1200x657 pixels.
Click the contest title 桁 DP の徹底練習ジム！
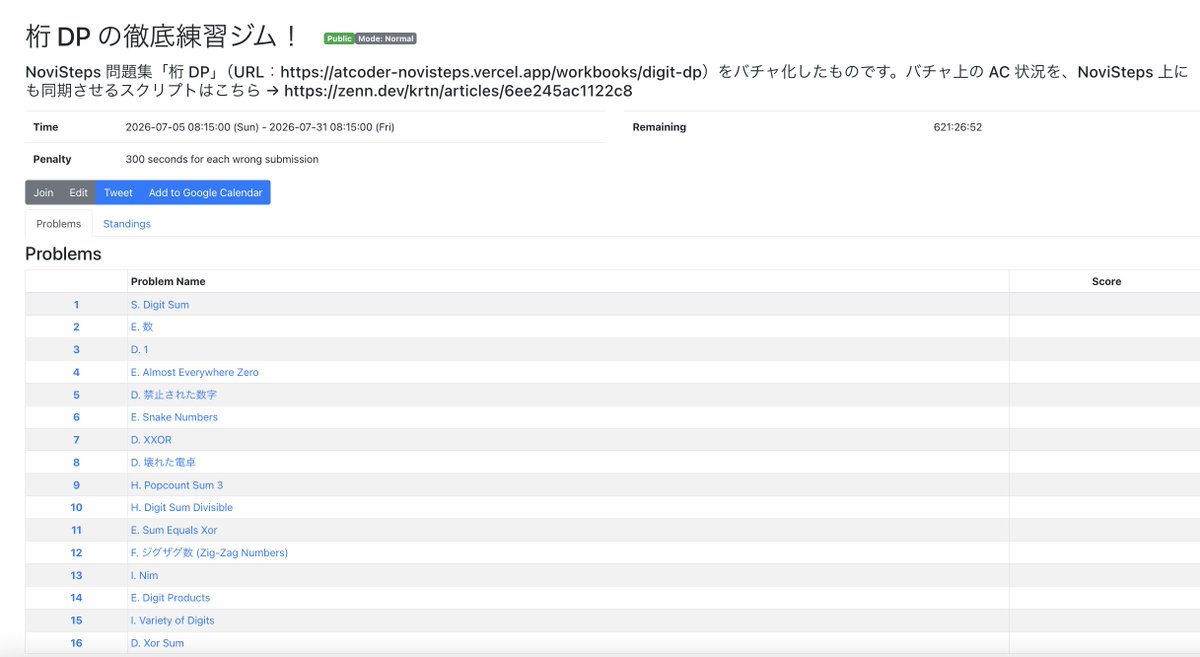[x=162, y=37]
